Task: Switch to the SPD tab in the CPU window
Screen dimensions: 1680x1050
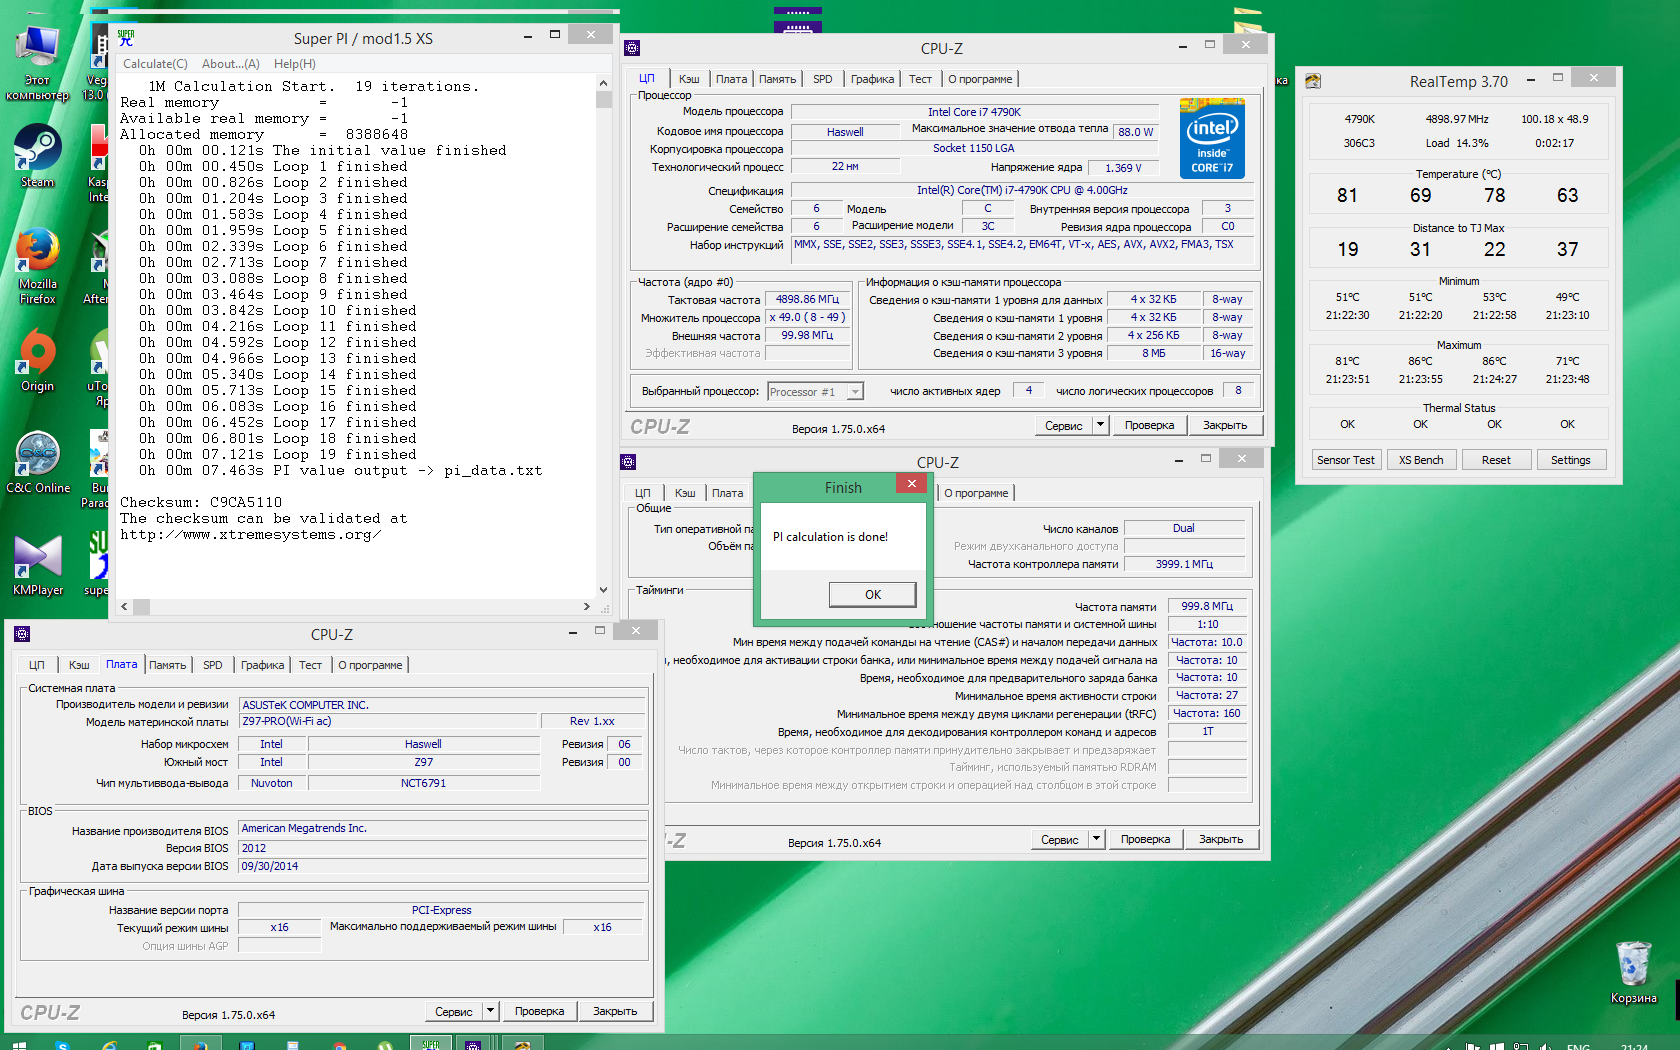Action: (x=822, y=79)
